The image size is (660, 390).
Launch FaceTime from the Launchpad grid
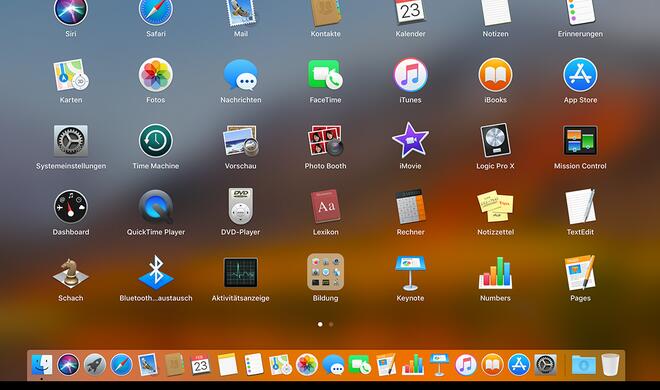(325, 75)
